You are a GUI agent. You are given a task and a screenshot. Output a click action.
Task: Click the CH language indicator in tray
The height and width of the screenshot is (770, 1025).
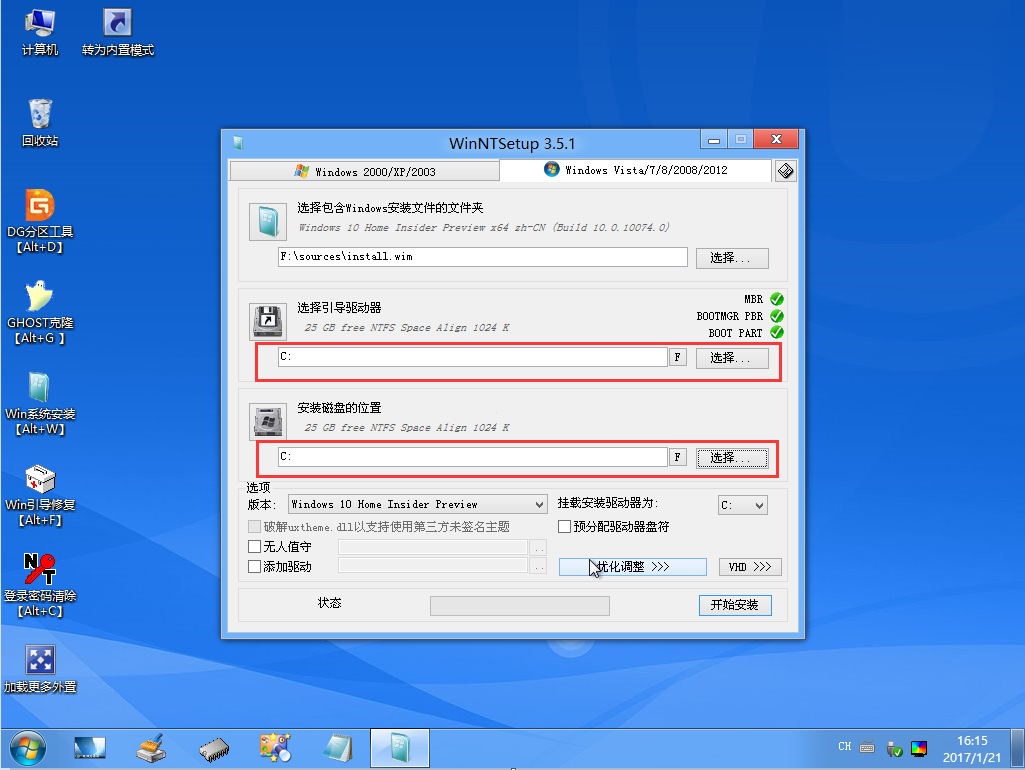(845, 746)
